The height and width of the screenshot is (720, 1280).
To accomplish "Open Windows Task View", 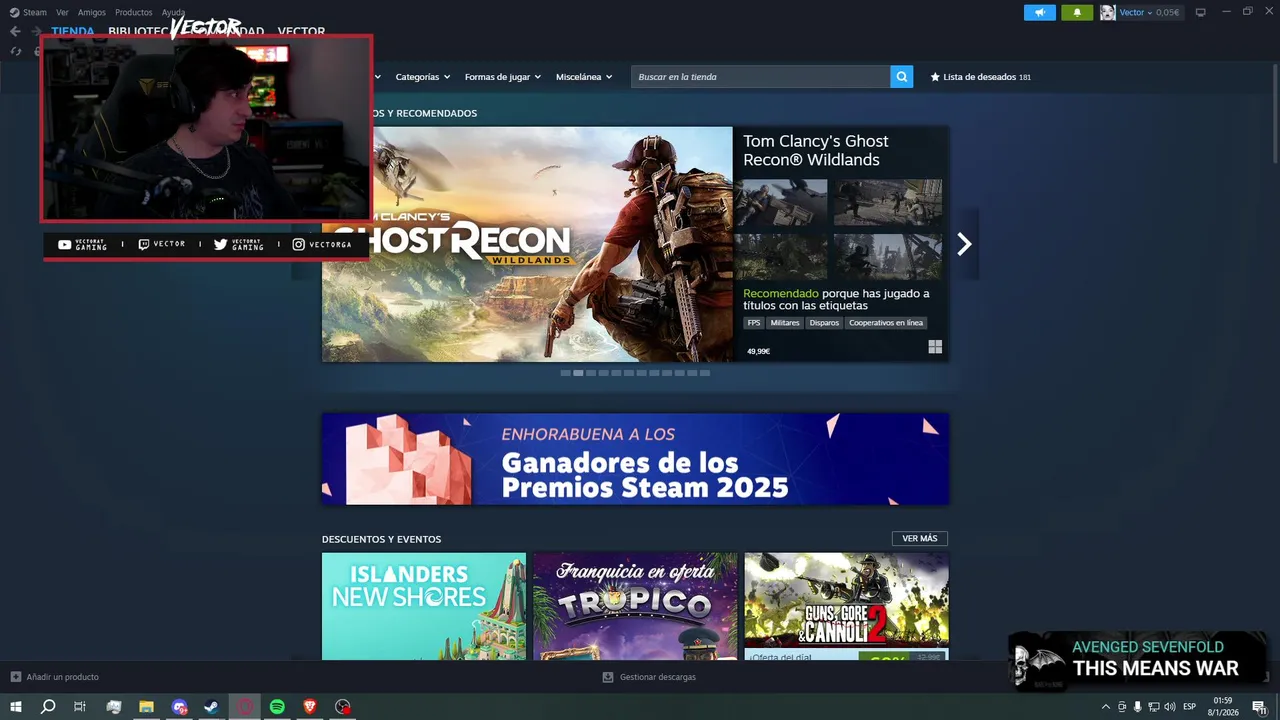I will pyautogui.click(x=80, y=707).
